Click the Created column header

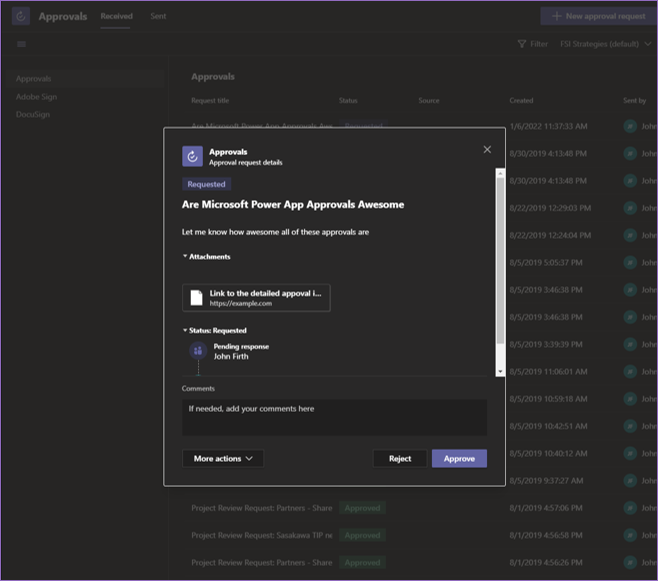click(521, 101)
